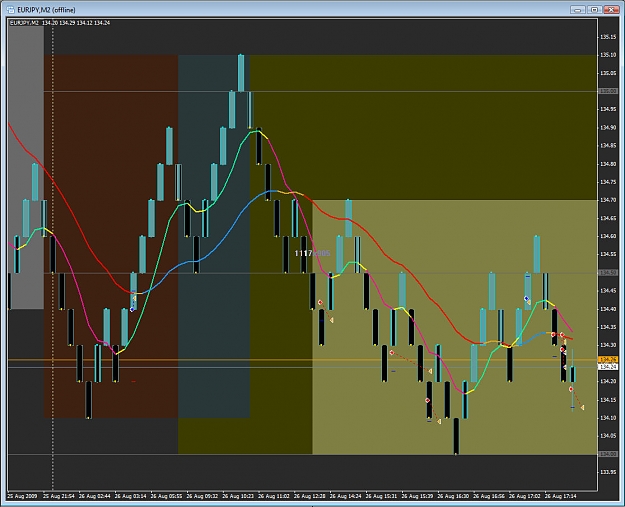Click time axis label '26 Aug 05:55'
Image resolution: width=625 pixels, height=507 pixels.
point(166,496)
